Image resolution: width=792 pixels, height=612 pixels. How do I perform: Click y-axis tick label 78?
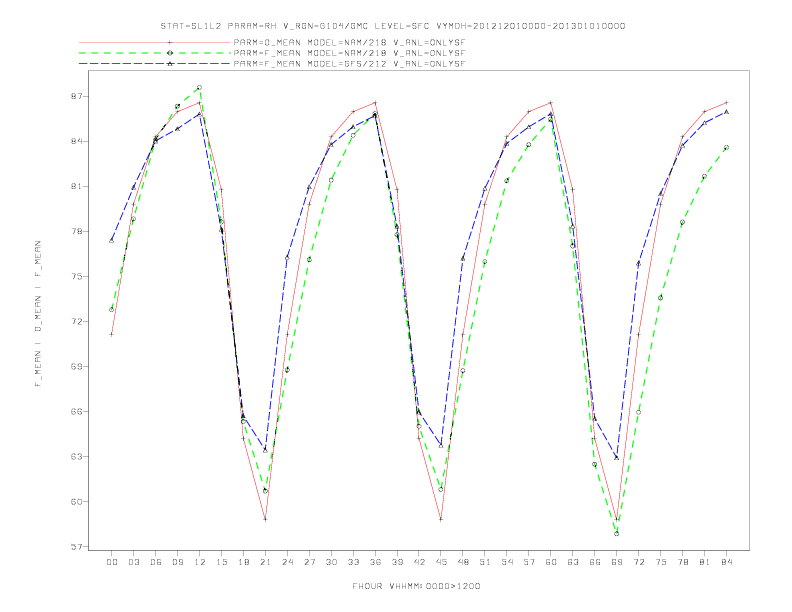click(78, 231)
